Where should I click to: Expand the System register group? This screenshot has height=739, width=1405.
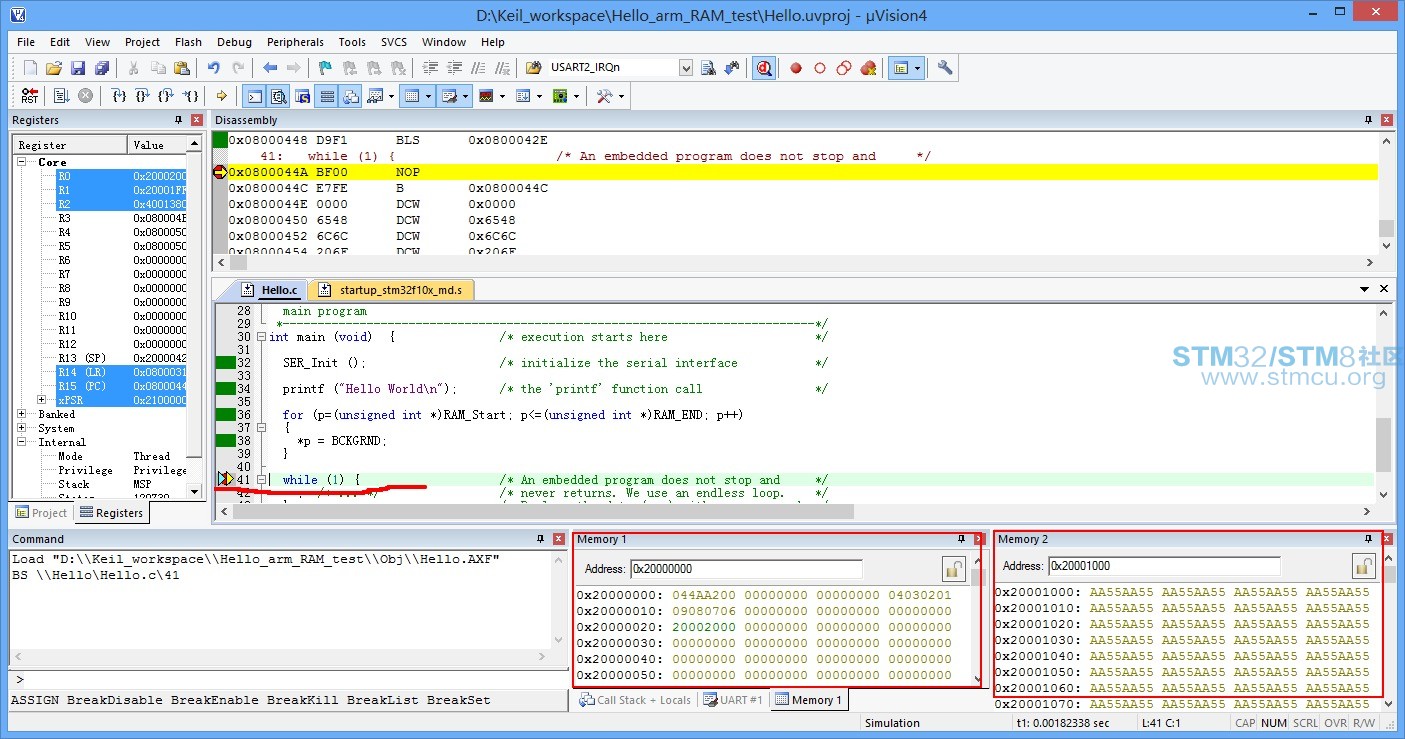coord(22,428)
